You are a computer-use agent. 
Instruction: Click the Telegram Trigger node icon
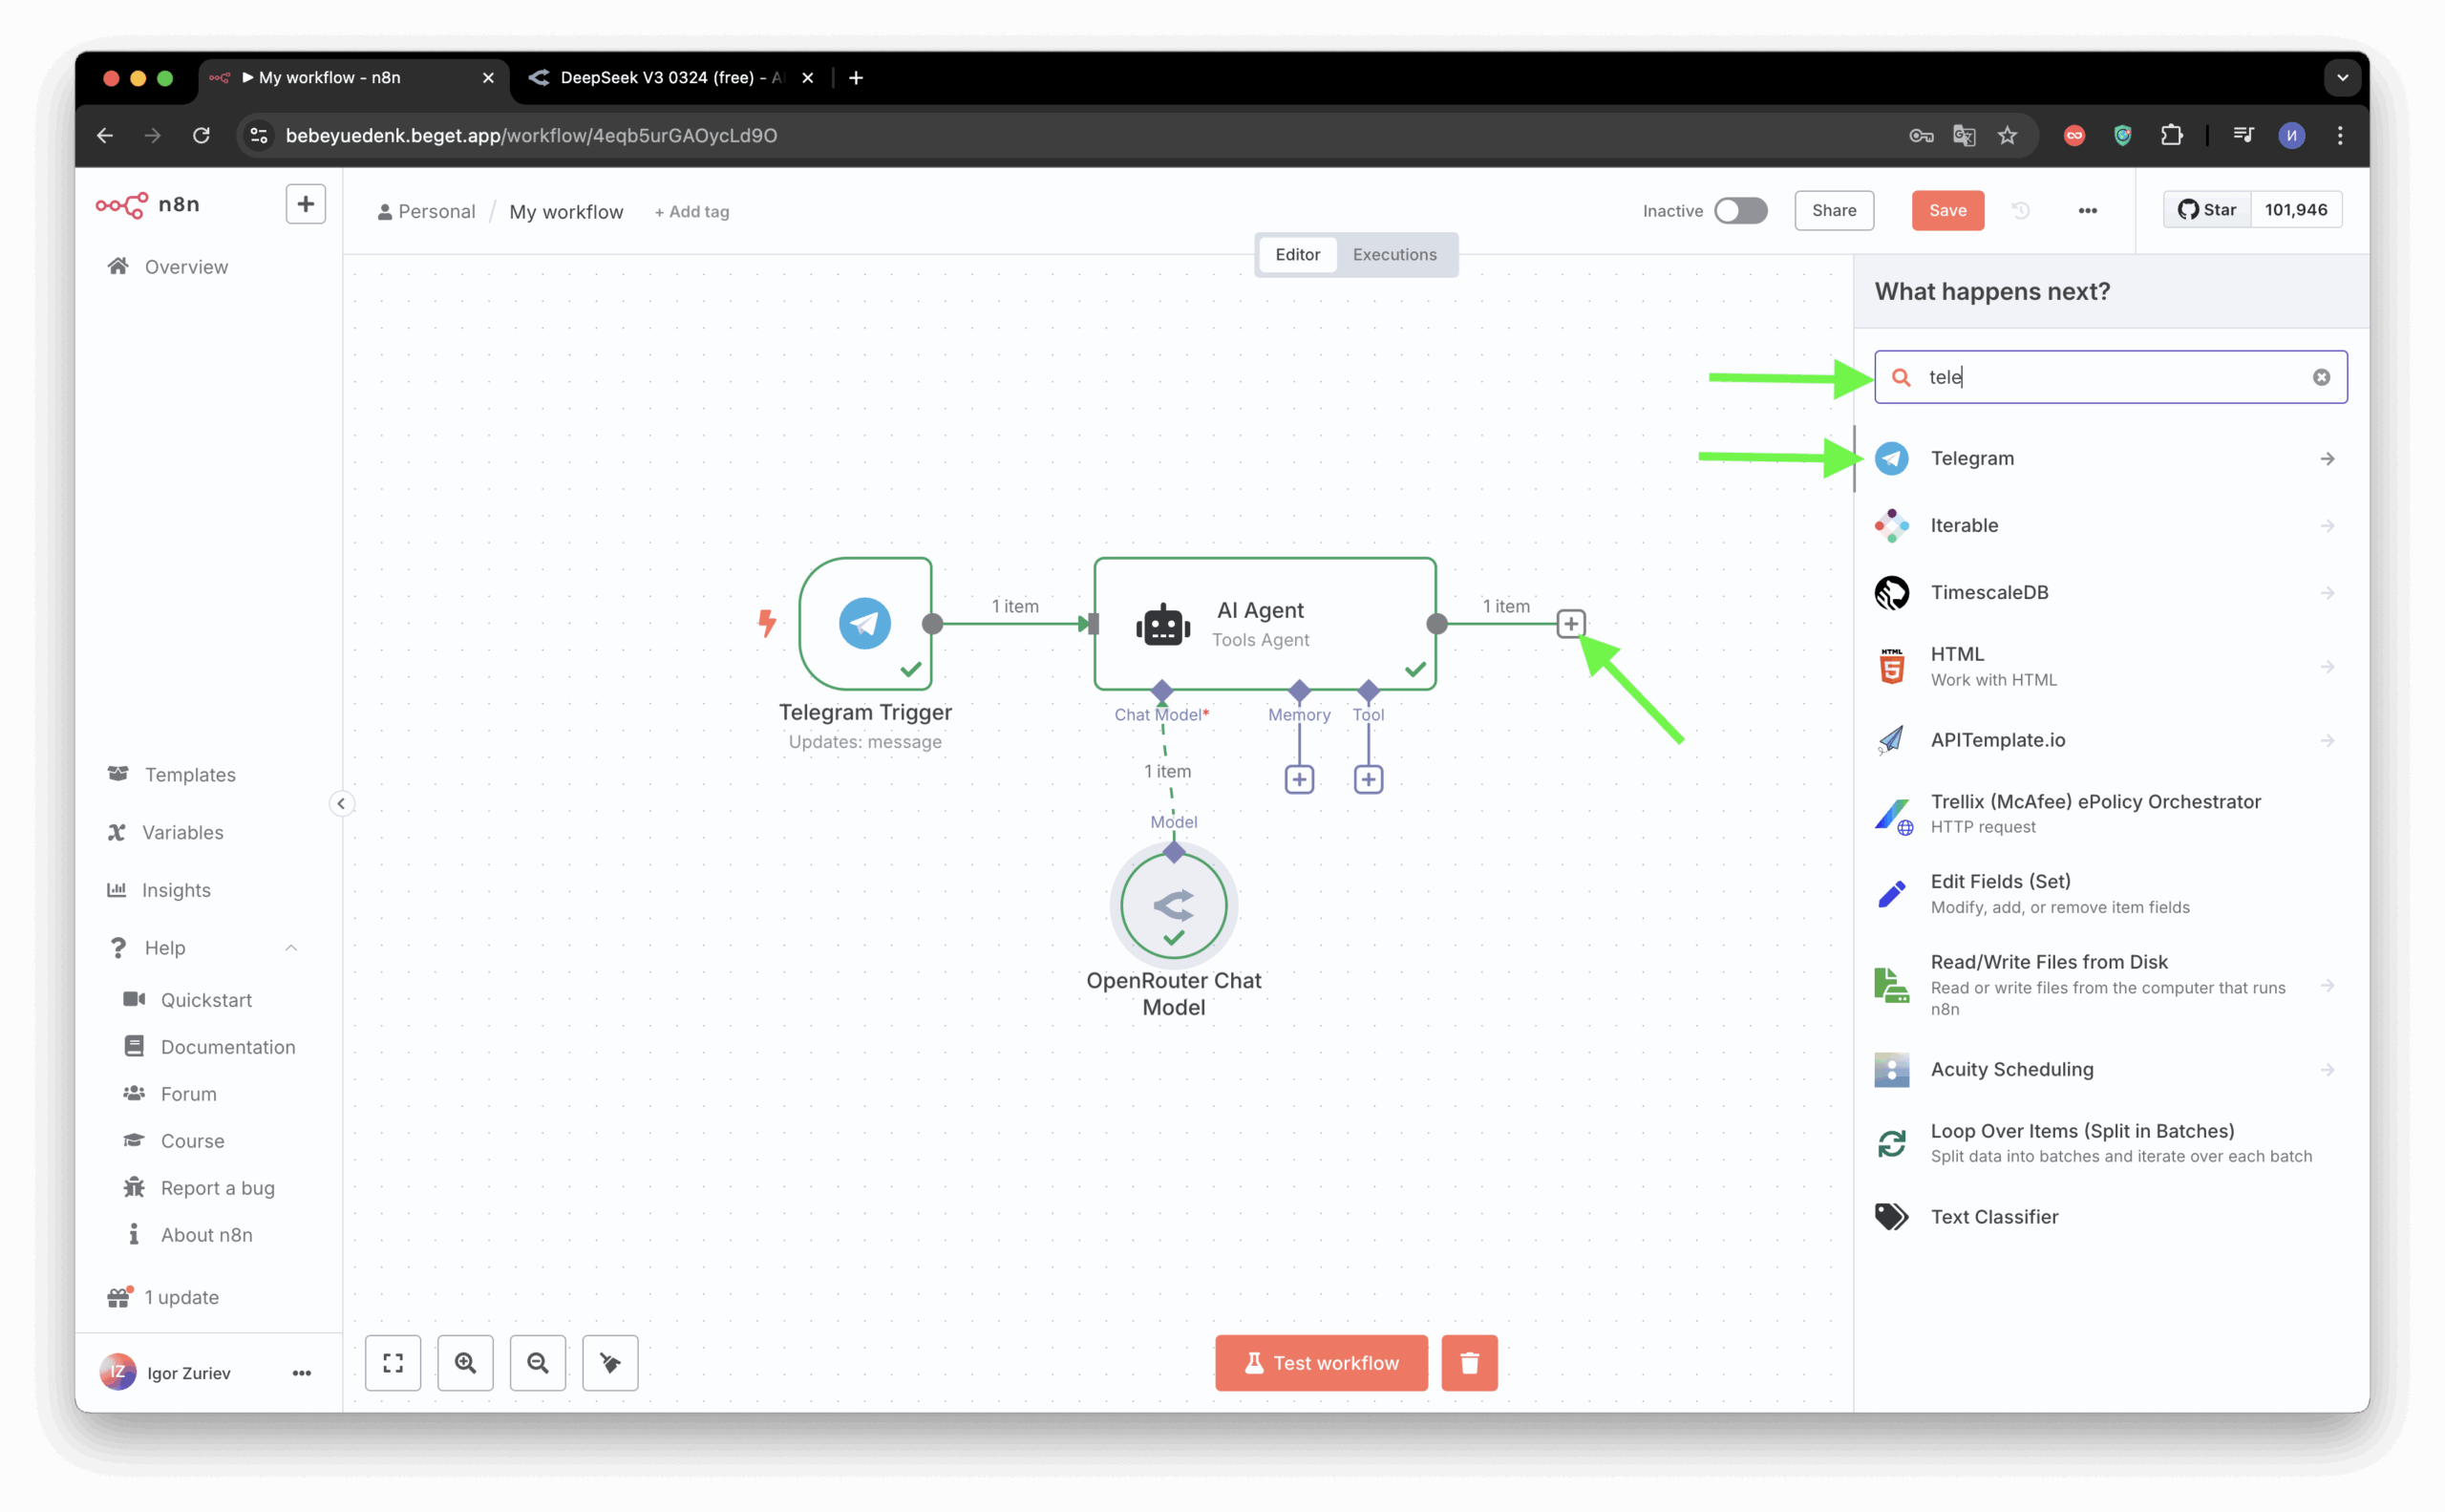click(x=864, y=623)
